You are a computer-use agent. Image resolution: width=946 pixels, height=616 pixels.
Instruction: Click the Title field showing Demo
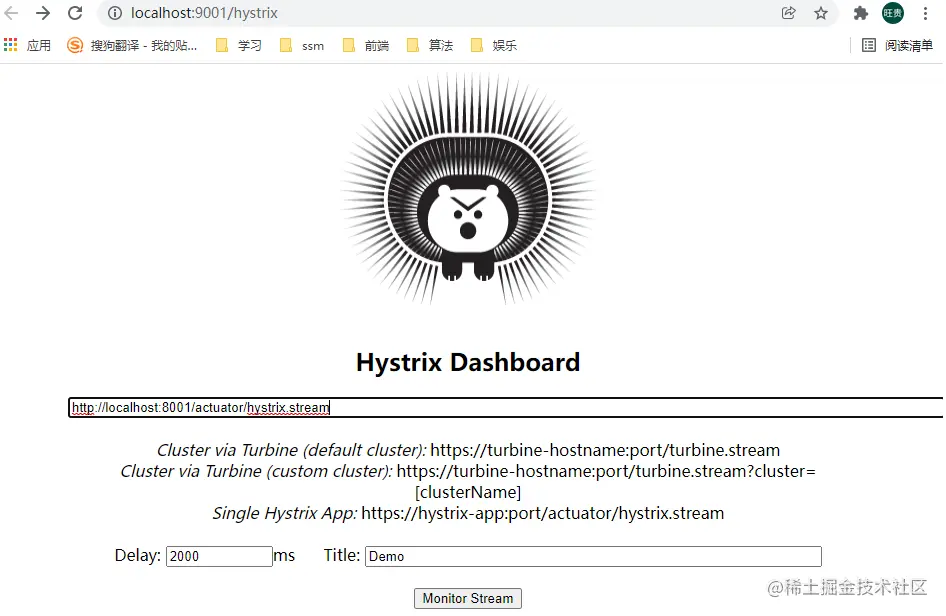point(593,556)
